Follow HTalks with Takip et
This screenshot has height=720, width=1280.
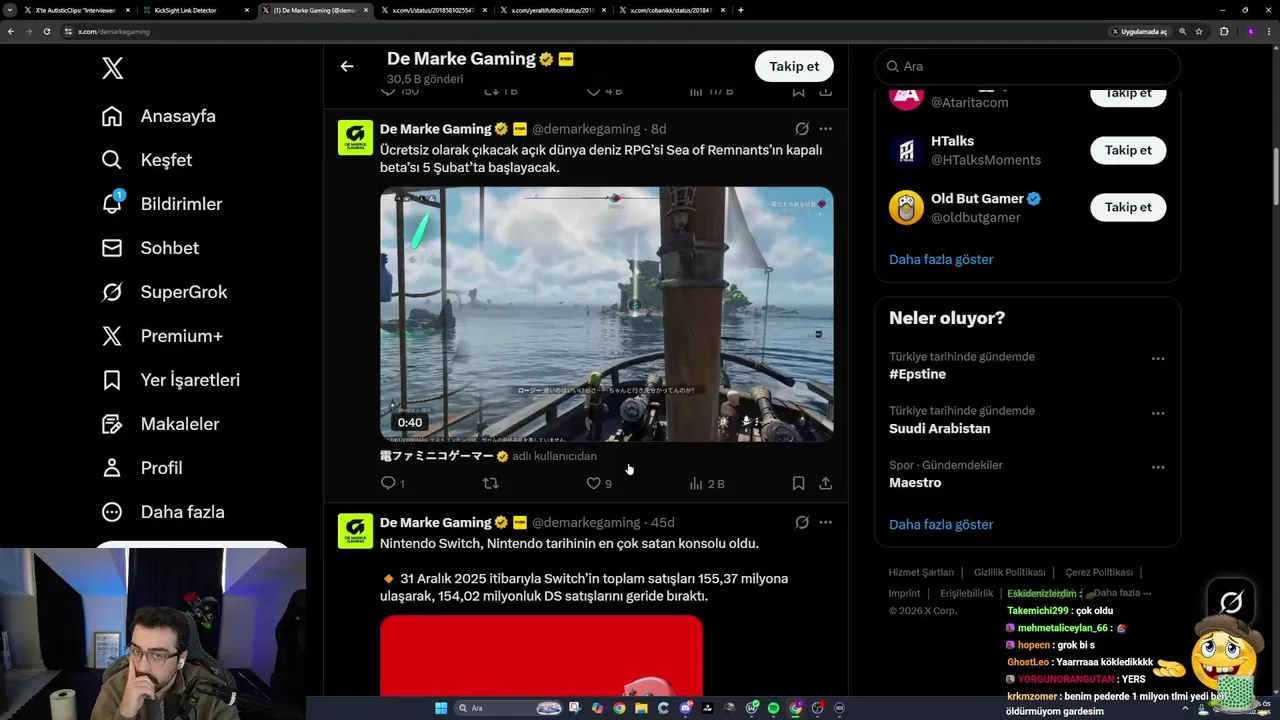point(1128,150)
